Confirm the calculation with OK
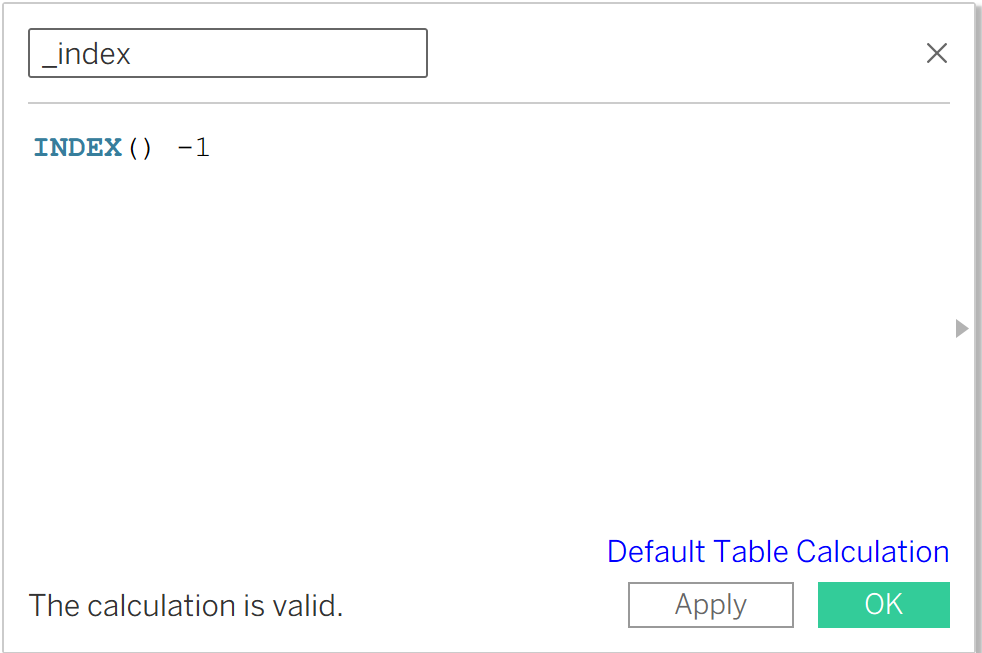This screenshot has width=982, height=653. coord(883,604)
